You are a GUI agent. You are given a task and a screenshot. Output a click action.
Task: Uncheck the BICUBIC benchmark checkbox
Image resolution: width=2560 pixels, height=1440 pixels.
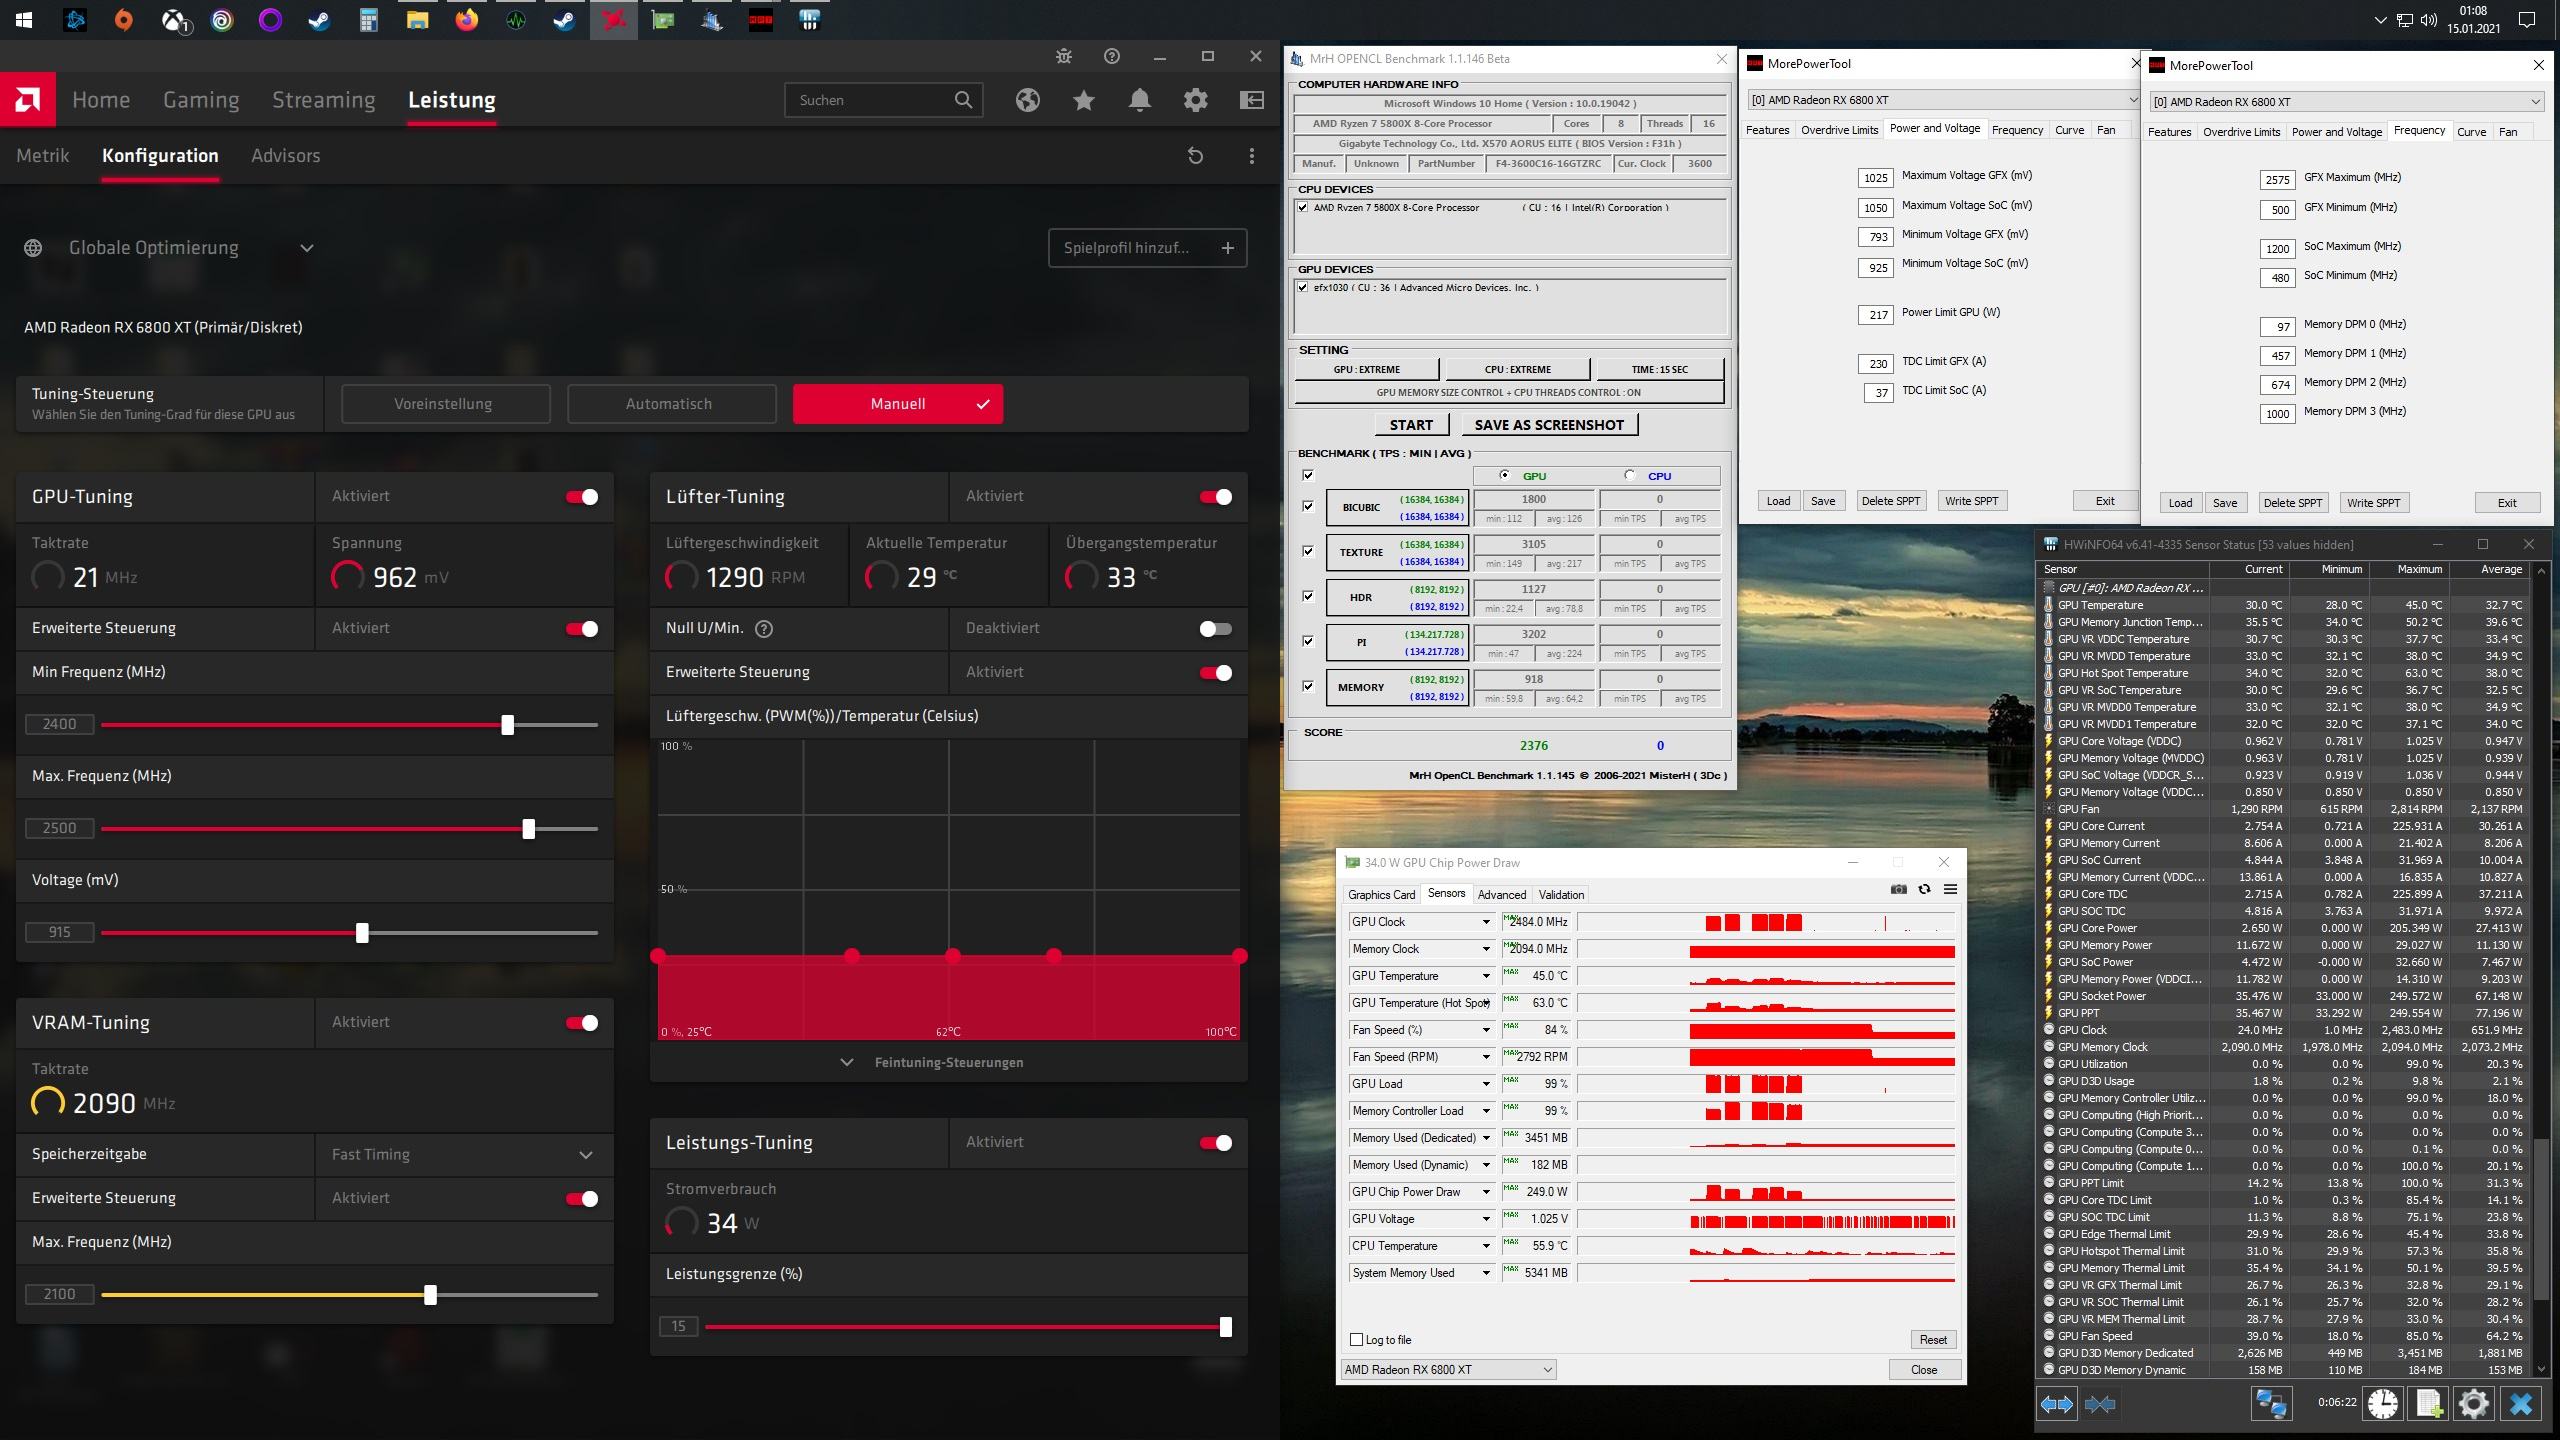(1308, 507)
